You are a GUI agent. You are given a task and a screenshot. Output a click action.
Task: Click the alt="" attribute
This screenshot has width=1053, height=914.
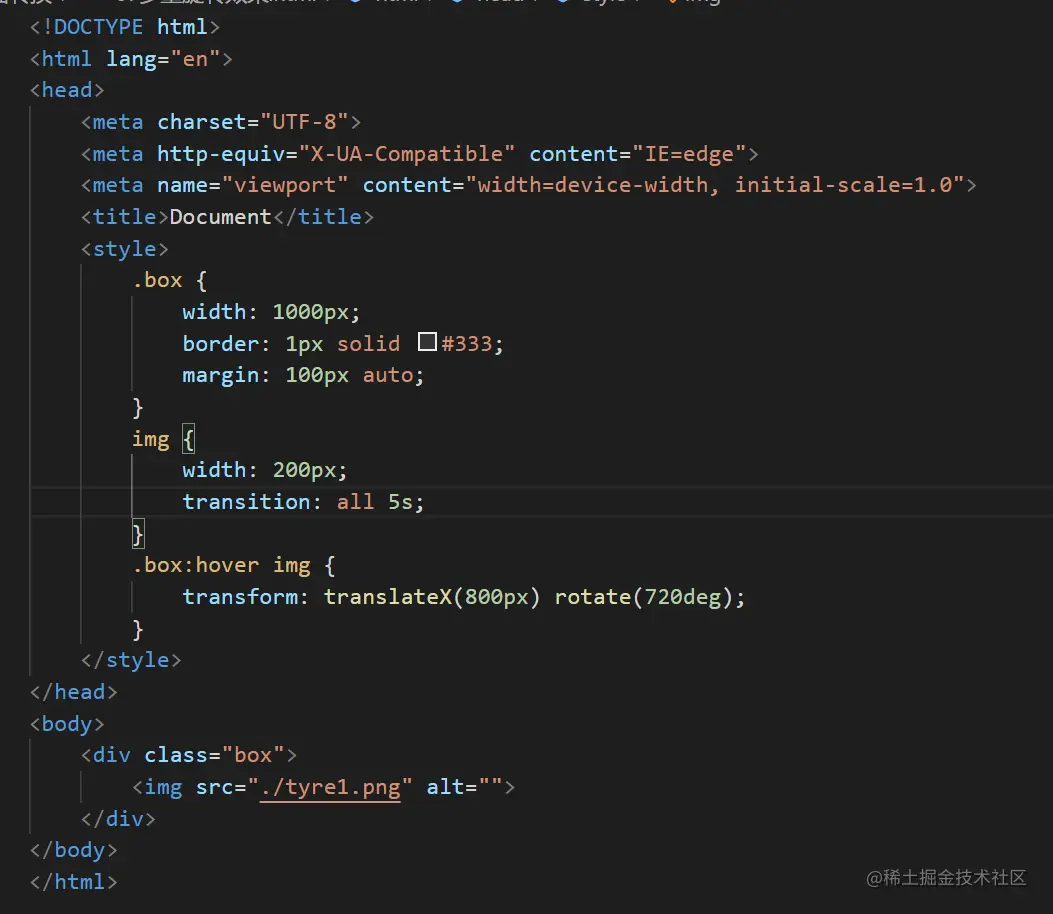pyautogui.click(x=465, y=787)
